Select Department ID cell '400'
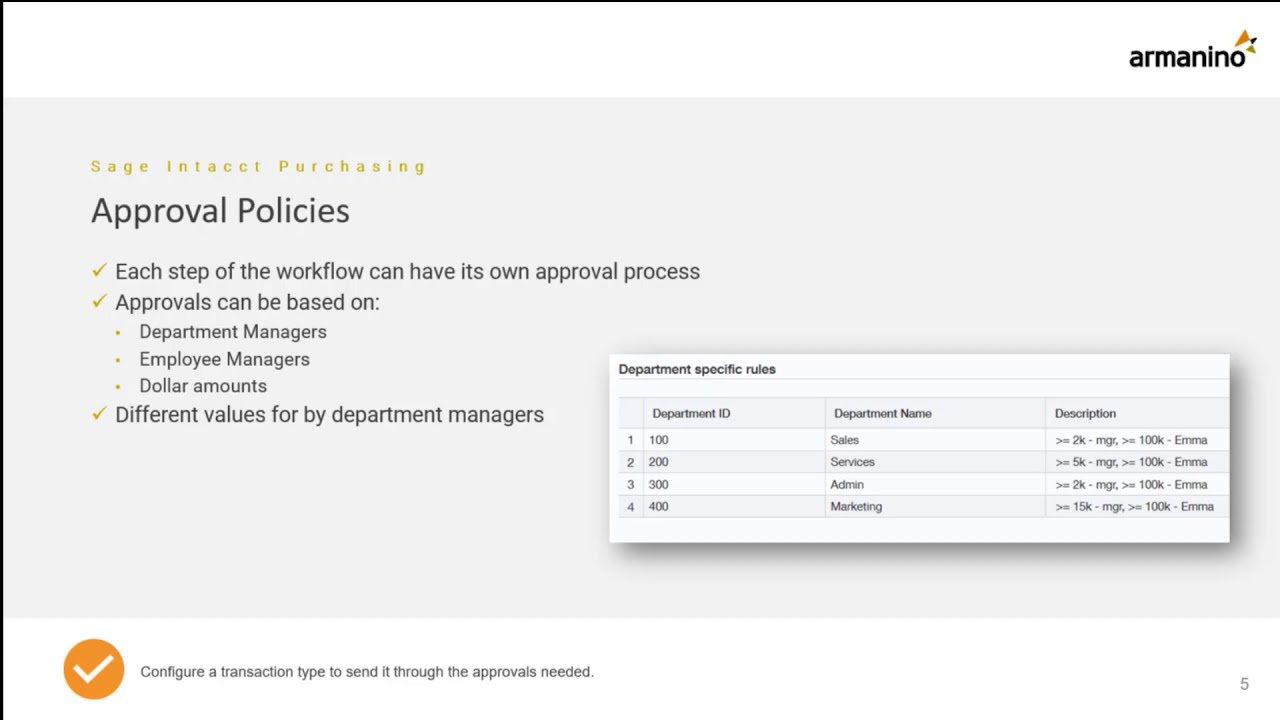Viewport: 1280px width, 720px height. coord(734,506)
